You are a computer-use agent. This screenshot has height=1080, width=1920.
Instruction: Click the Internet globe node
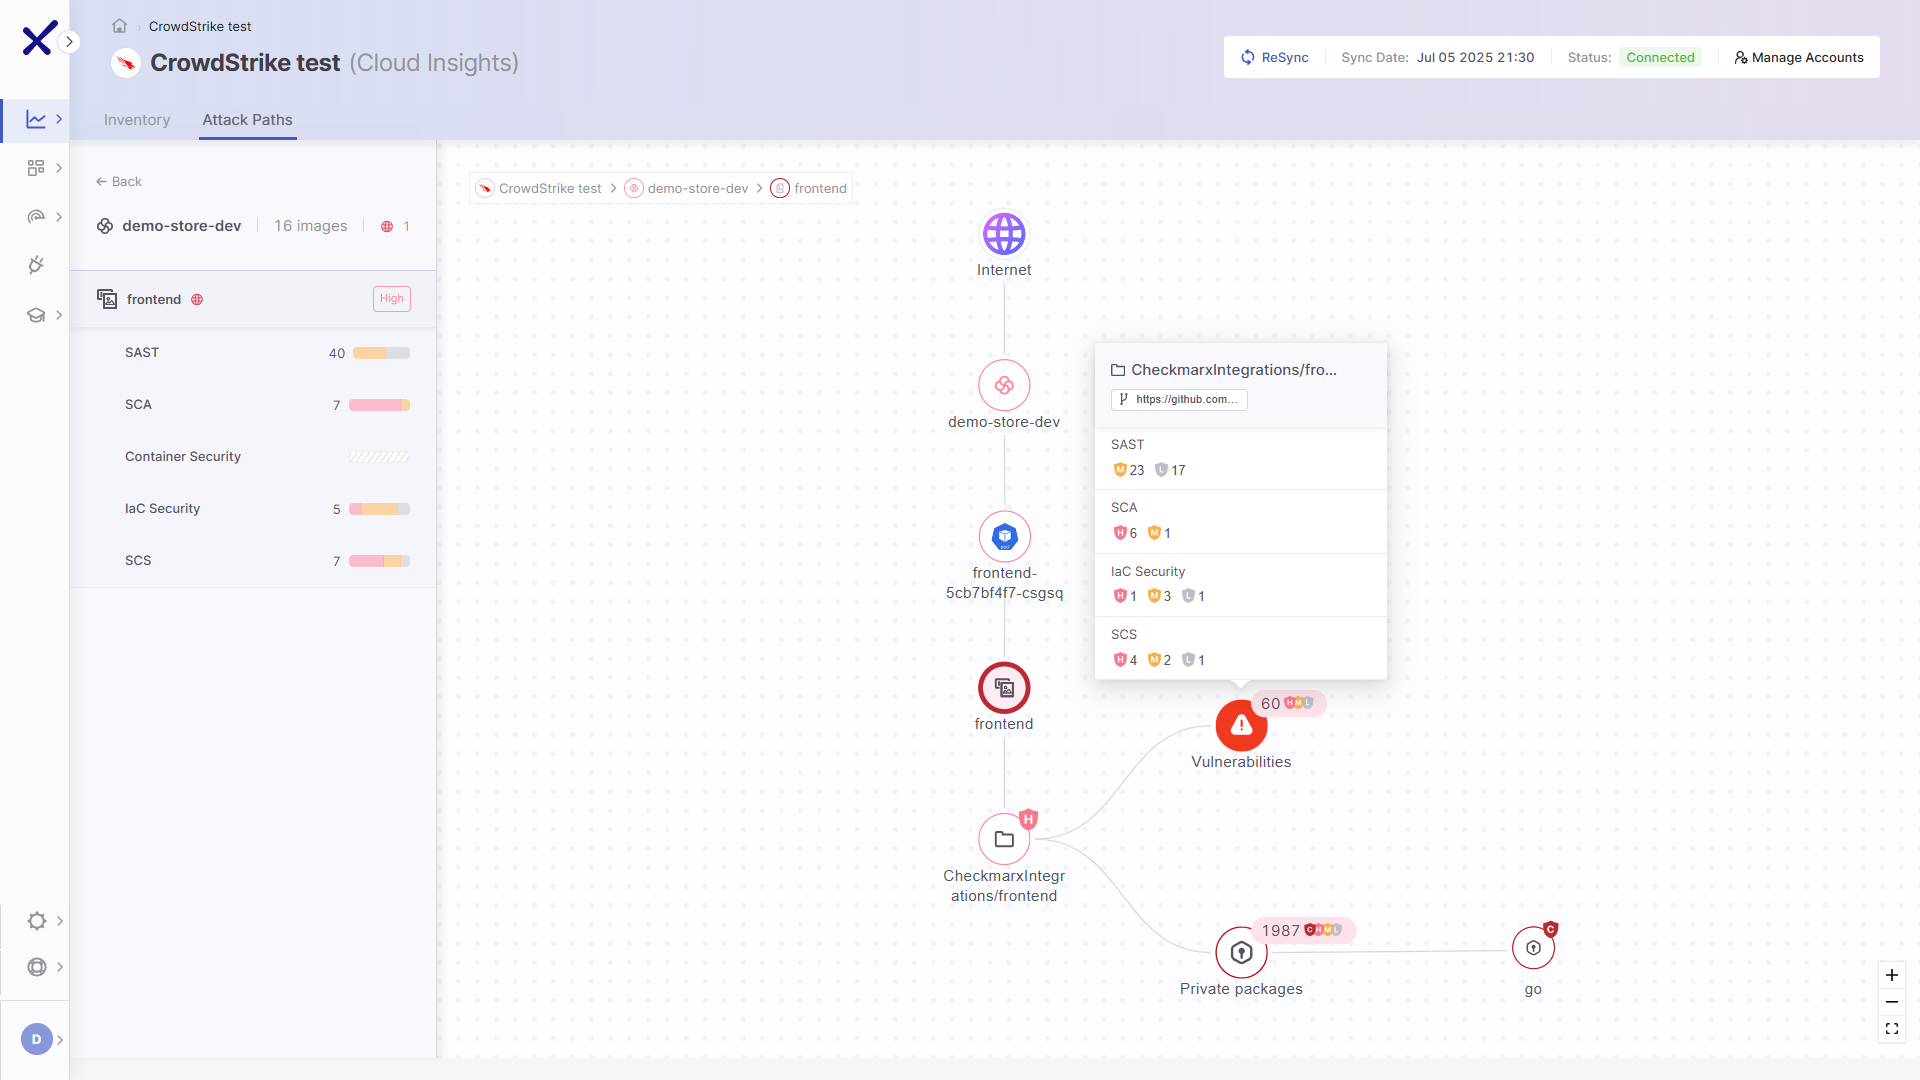pyautogui.click(x=1004, y=234)
